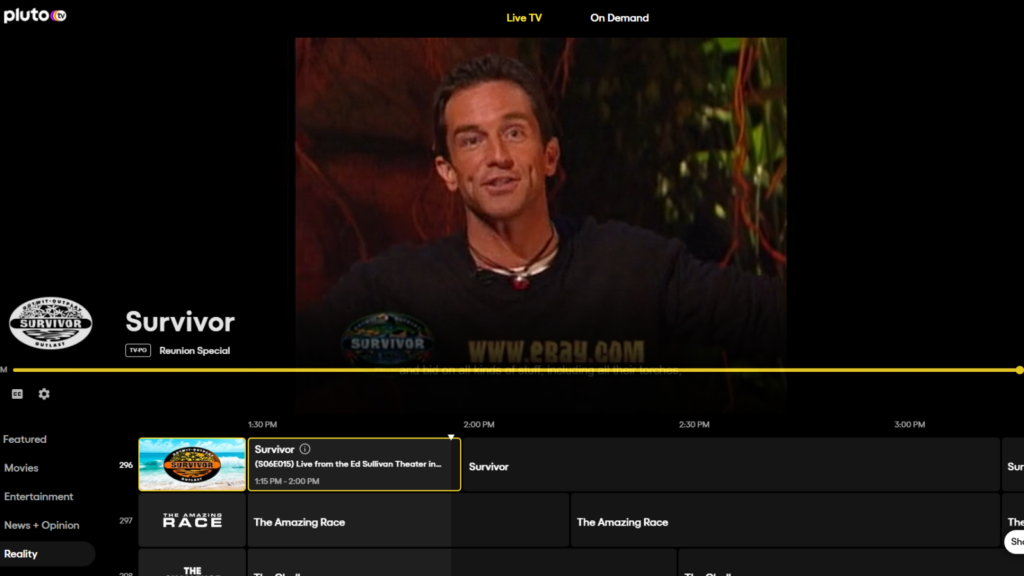Click the 2:30 PM time label
Image resolution: width=1024 pixels, height=576 pixels.
tap(694, 424)
